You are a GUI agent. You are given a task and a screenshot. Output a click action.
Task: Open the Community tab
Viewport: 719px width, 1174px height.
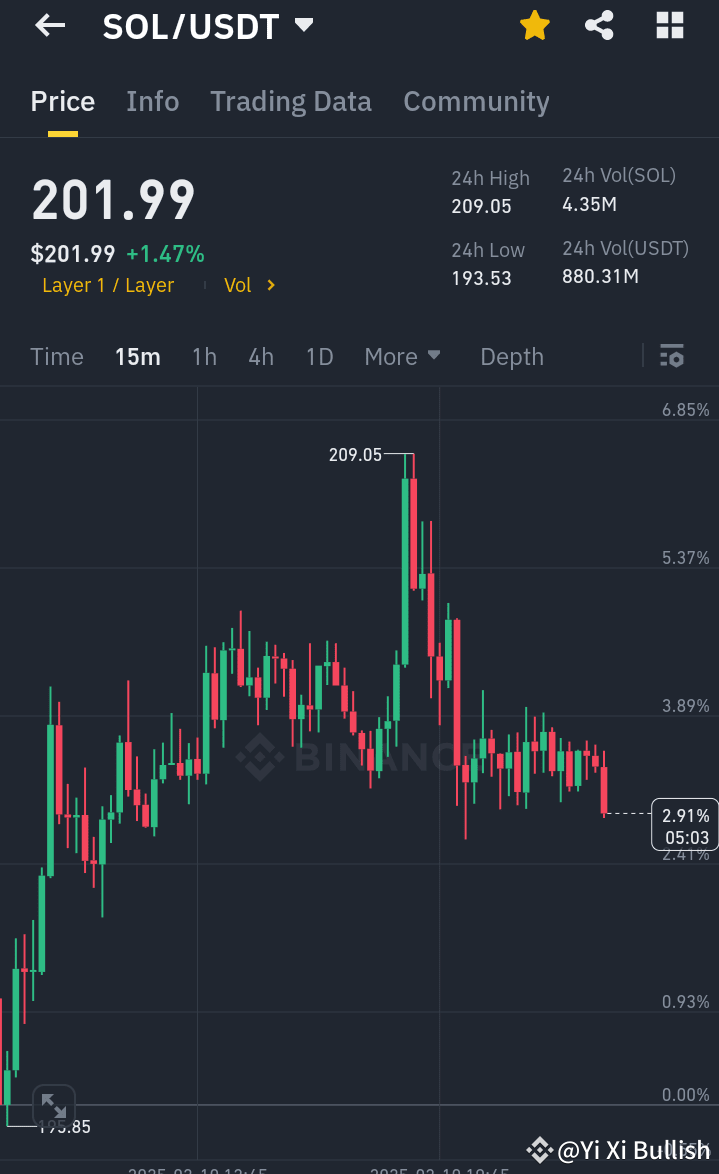pos(476,101)
